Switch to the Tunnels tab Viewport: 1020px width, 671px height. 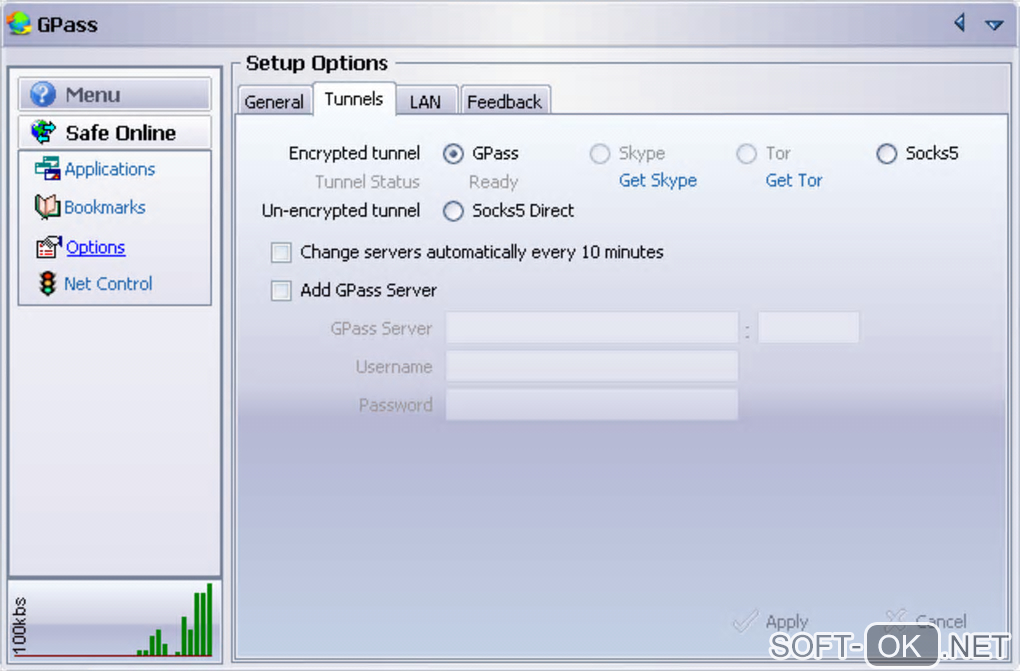(354, 99)
